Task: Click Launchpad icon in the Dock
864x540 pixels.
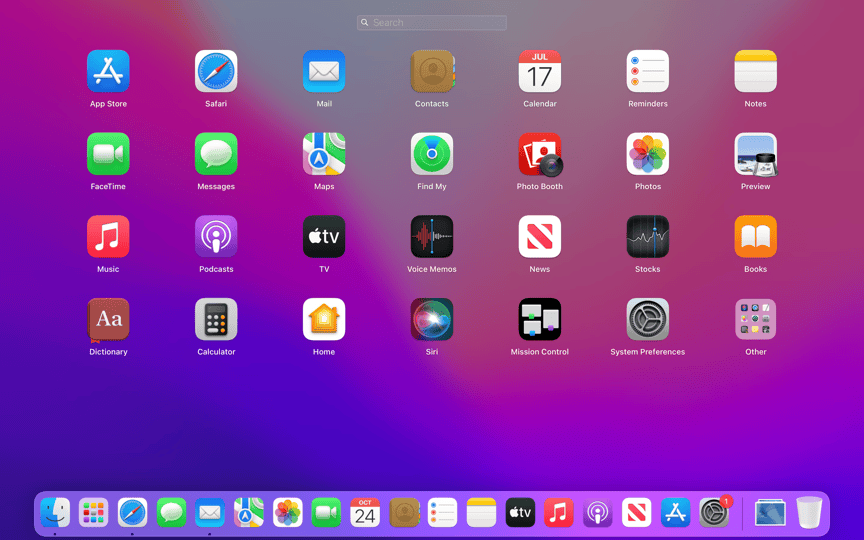Action: 94,512
